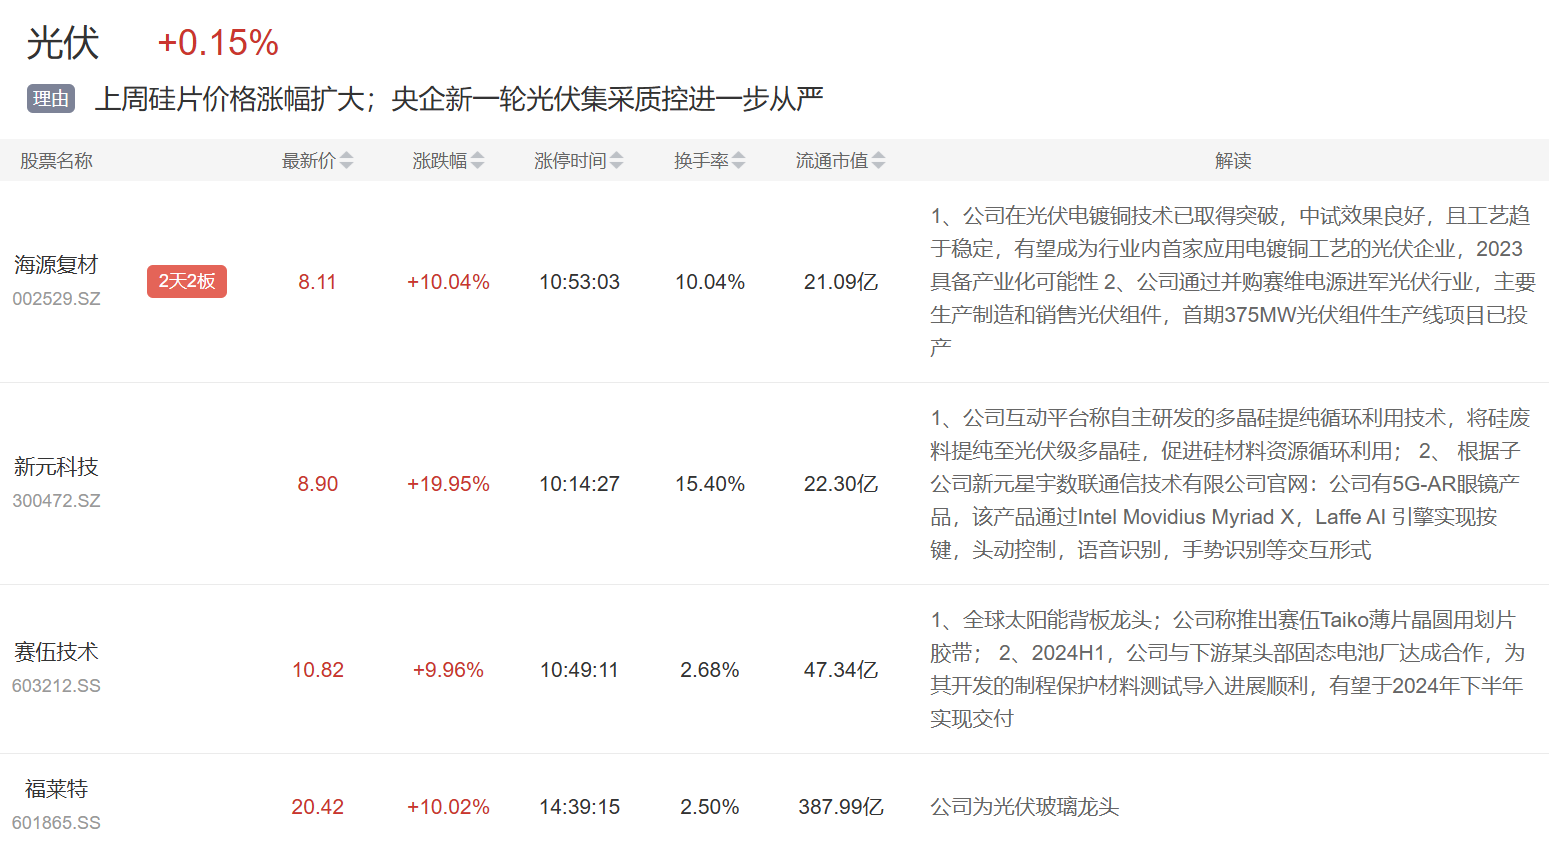Click 新元科技's +19.95% change value

(448, 484)
